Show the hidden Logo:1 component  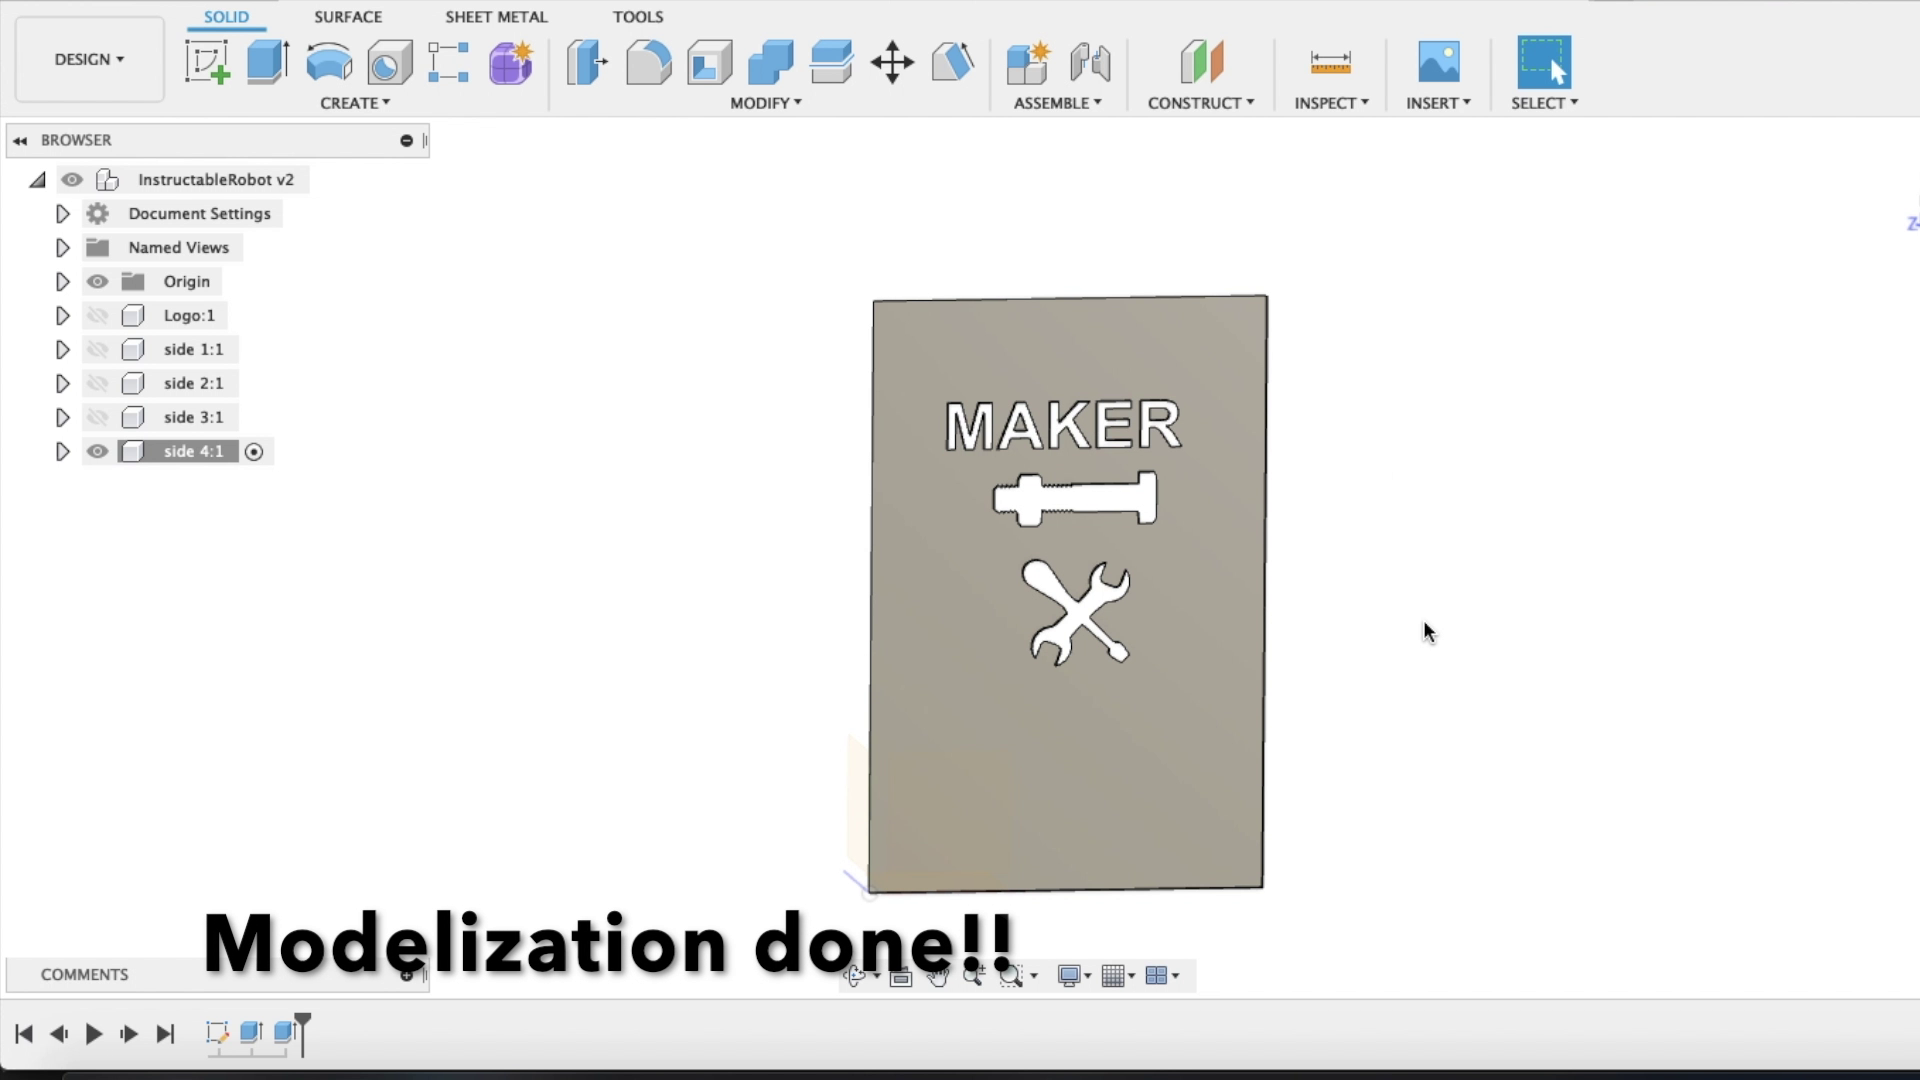click(97, 316)
